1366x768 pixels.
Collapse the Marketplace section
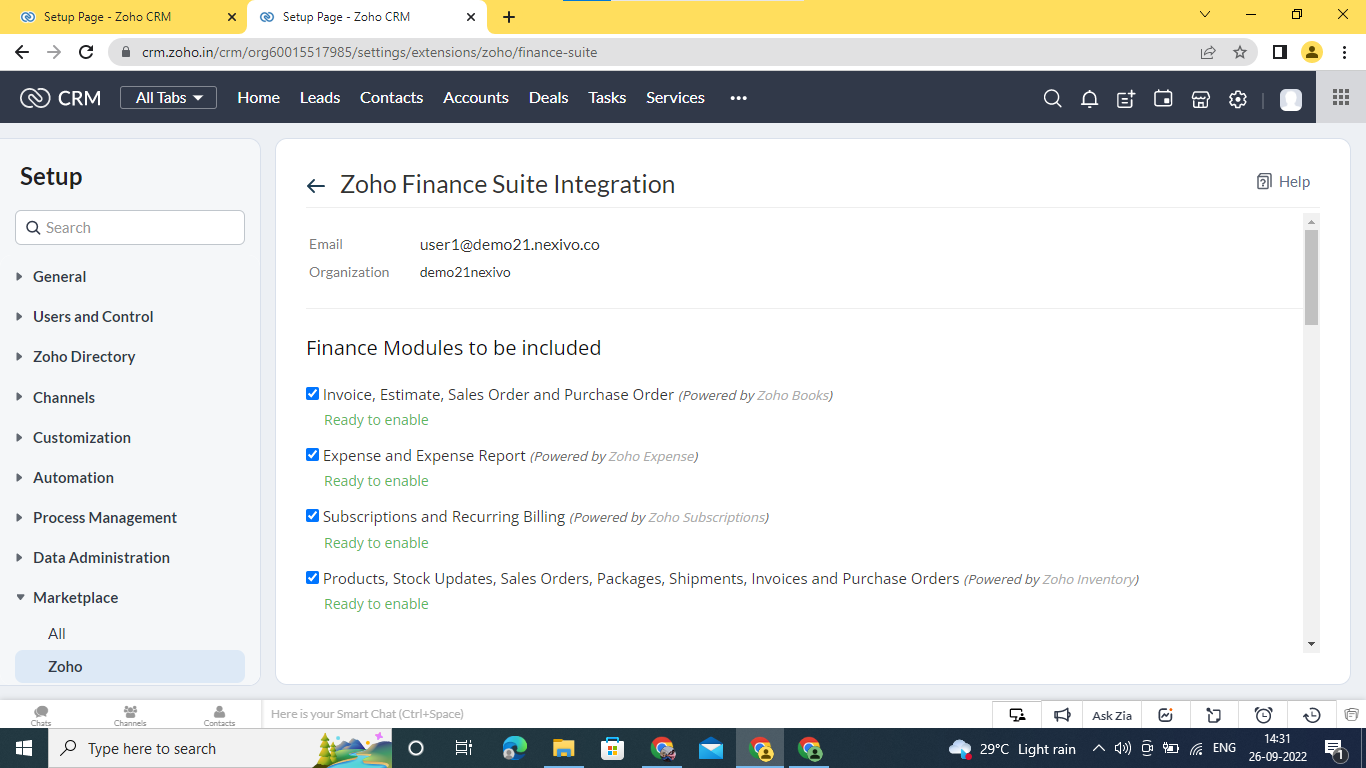pyautogui.click(x=75, y=597)
